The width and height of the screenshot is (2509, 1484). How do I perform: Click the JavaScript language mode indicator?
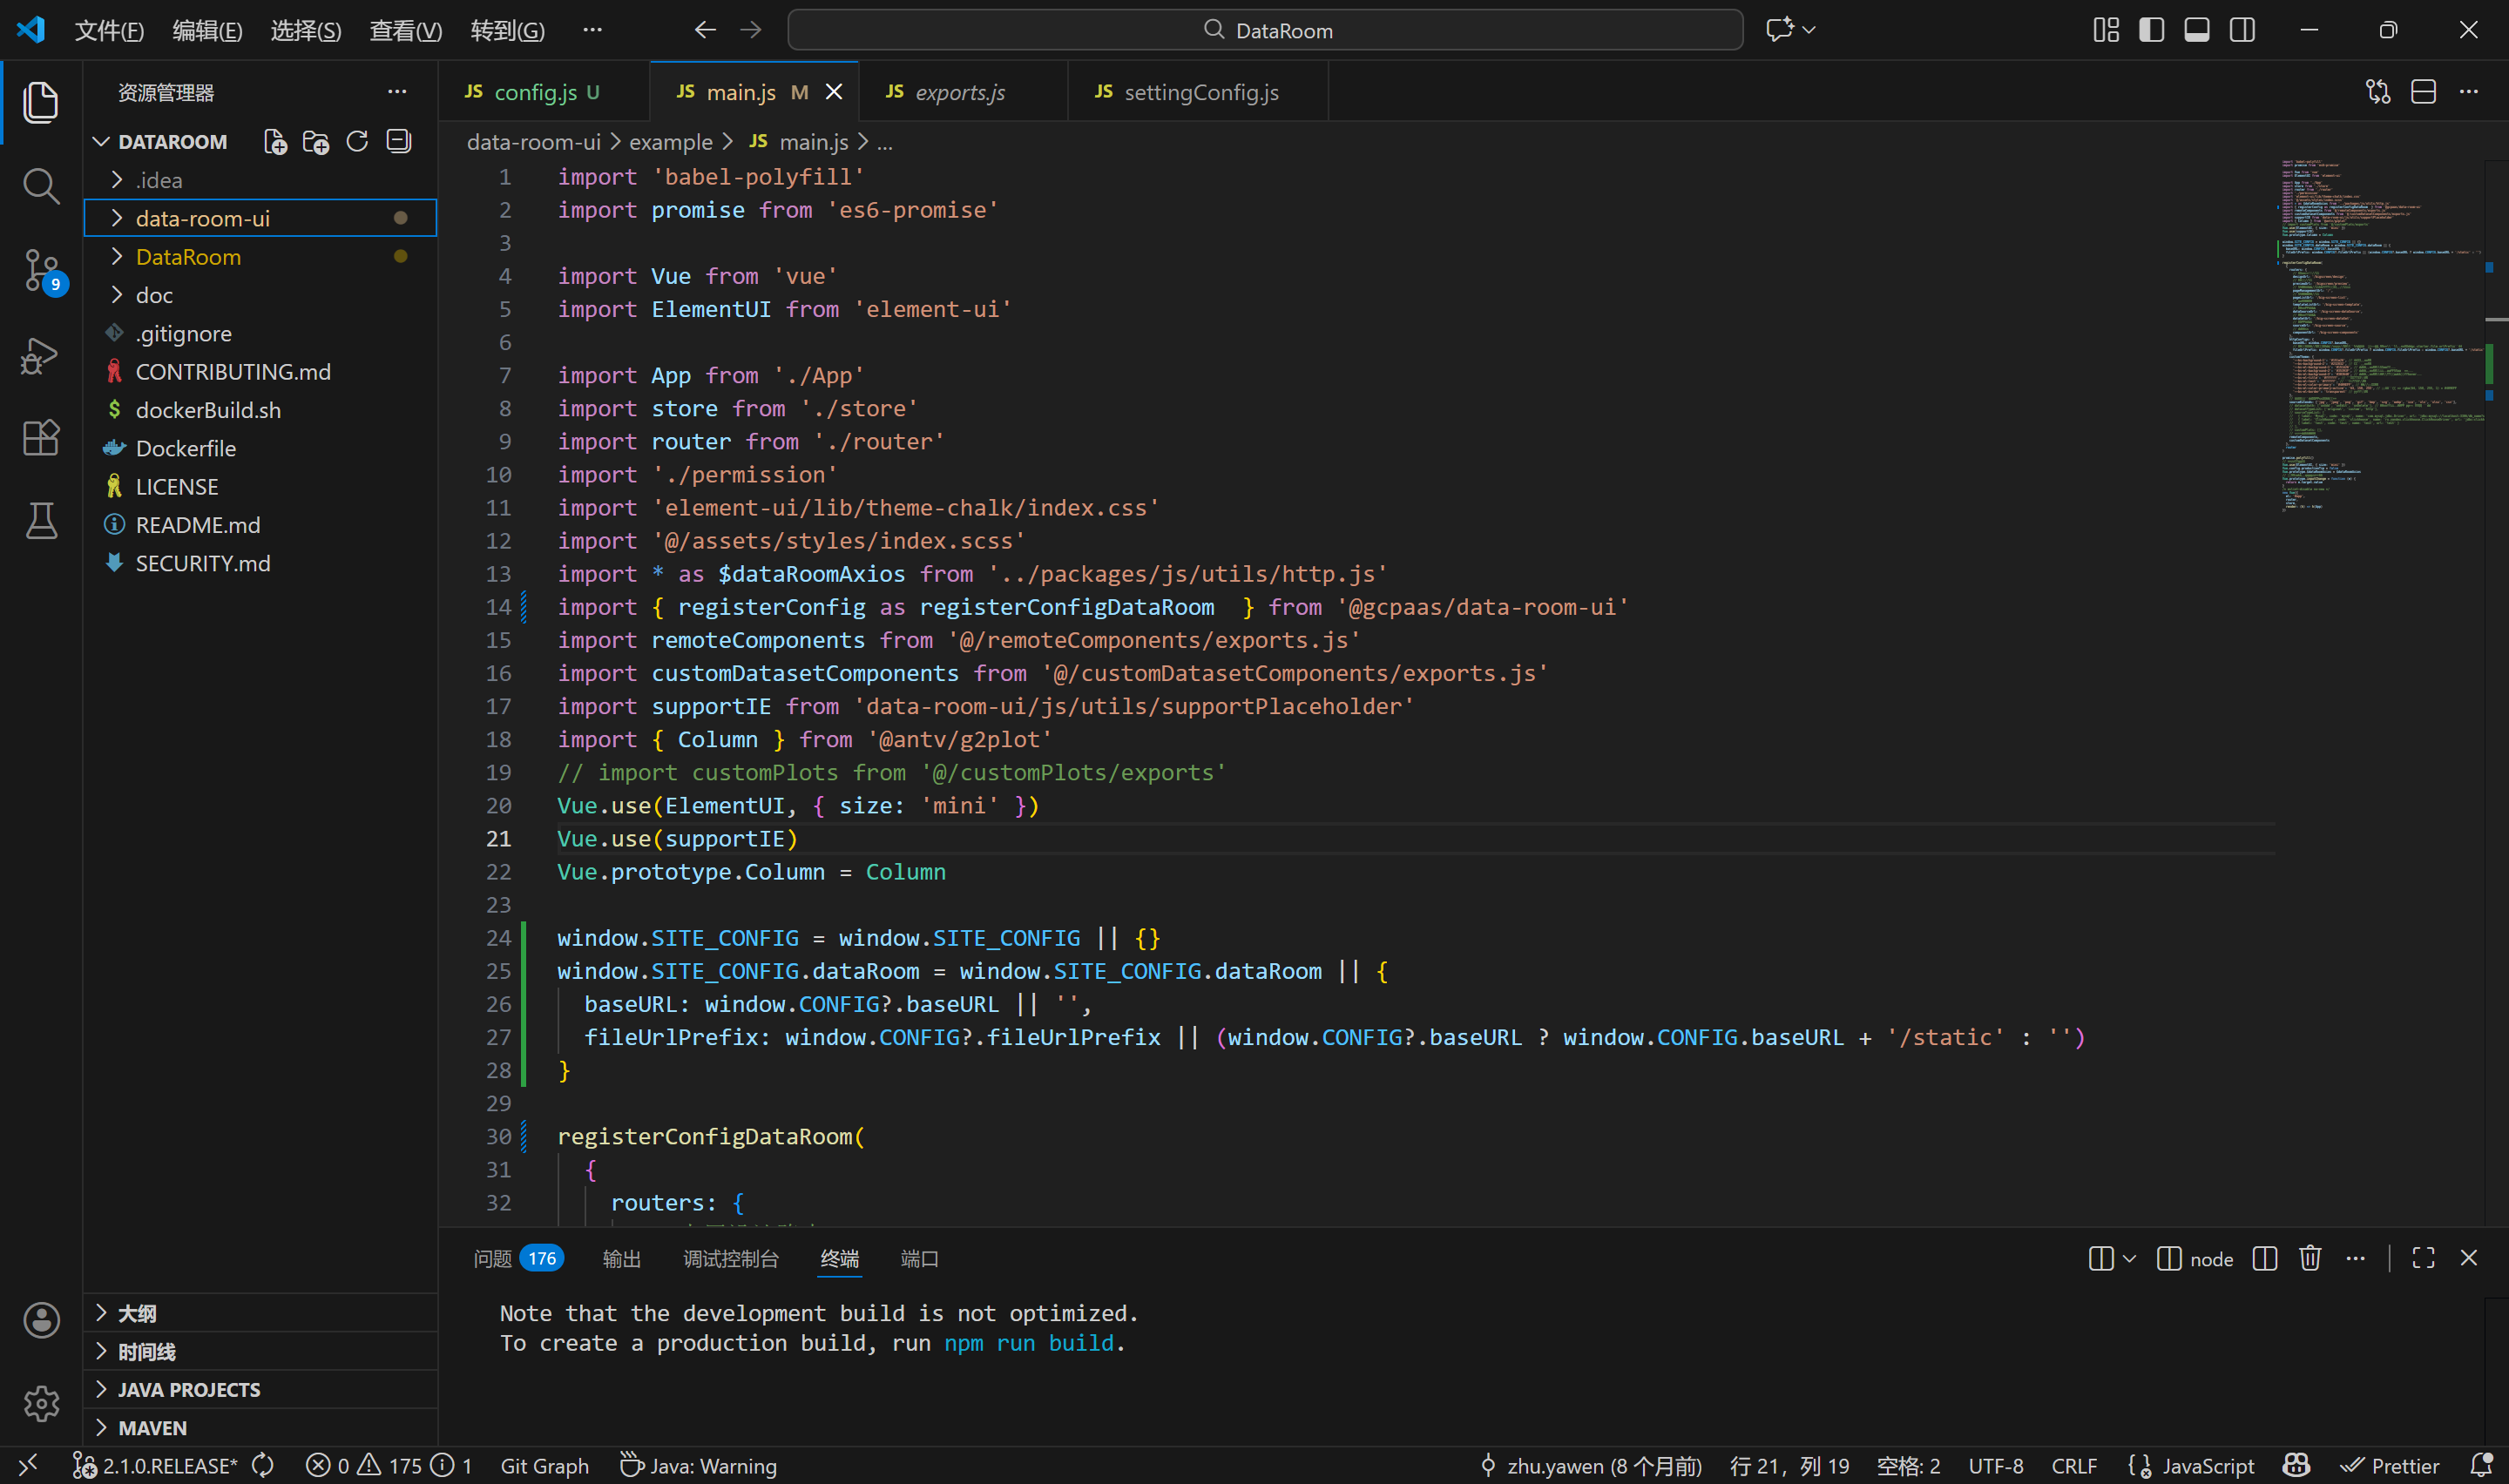tap(2207, 1465)
